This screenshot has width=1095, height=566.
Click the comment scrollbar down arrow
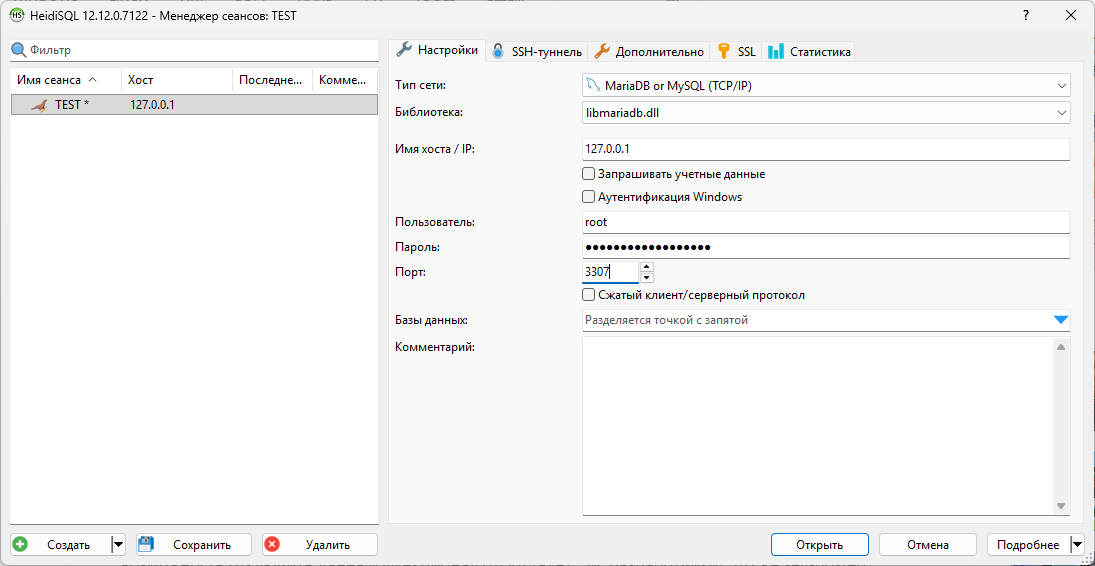(x=1061, y=505)
